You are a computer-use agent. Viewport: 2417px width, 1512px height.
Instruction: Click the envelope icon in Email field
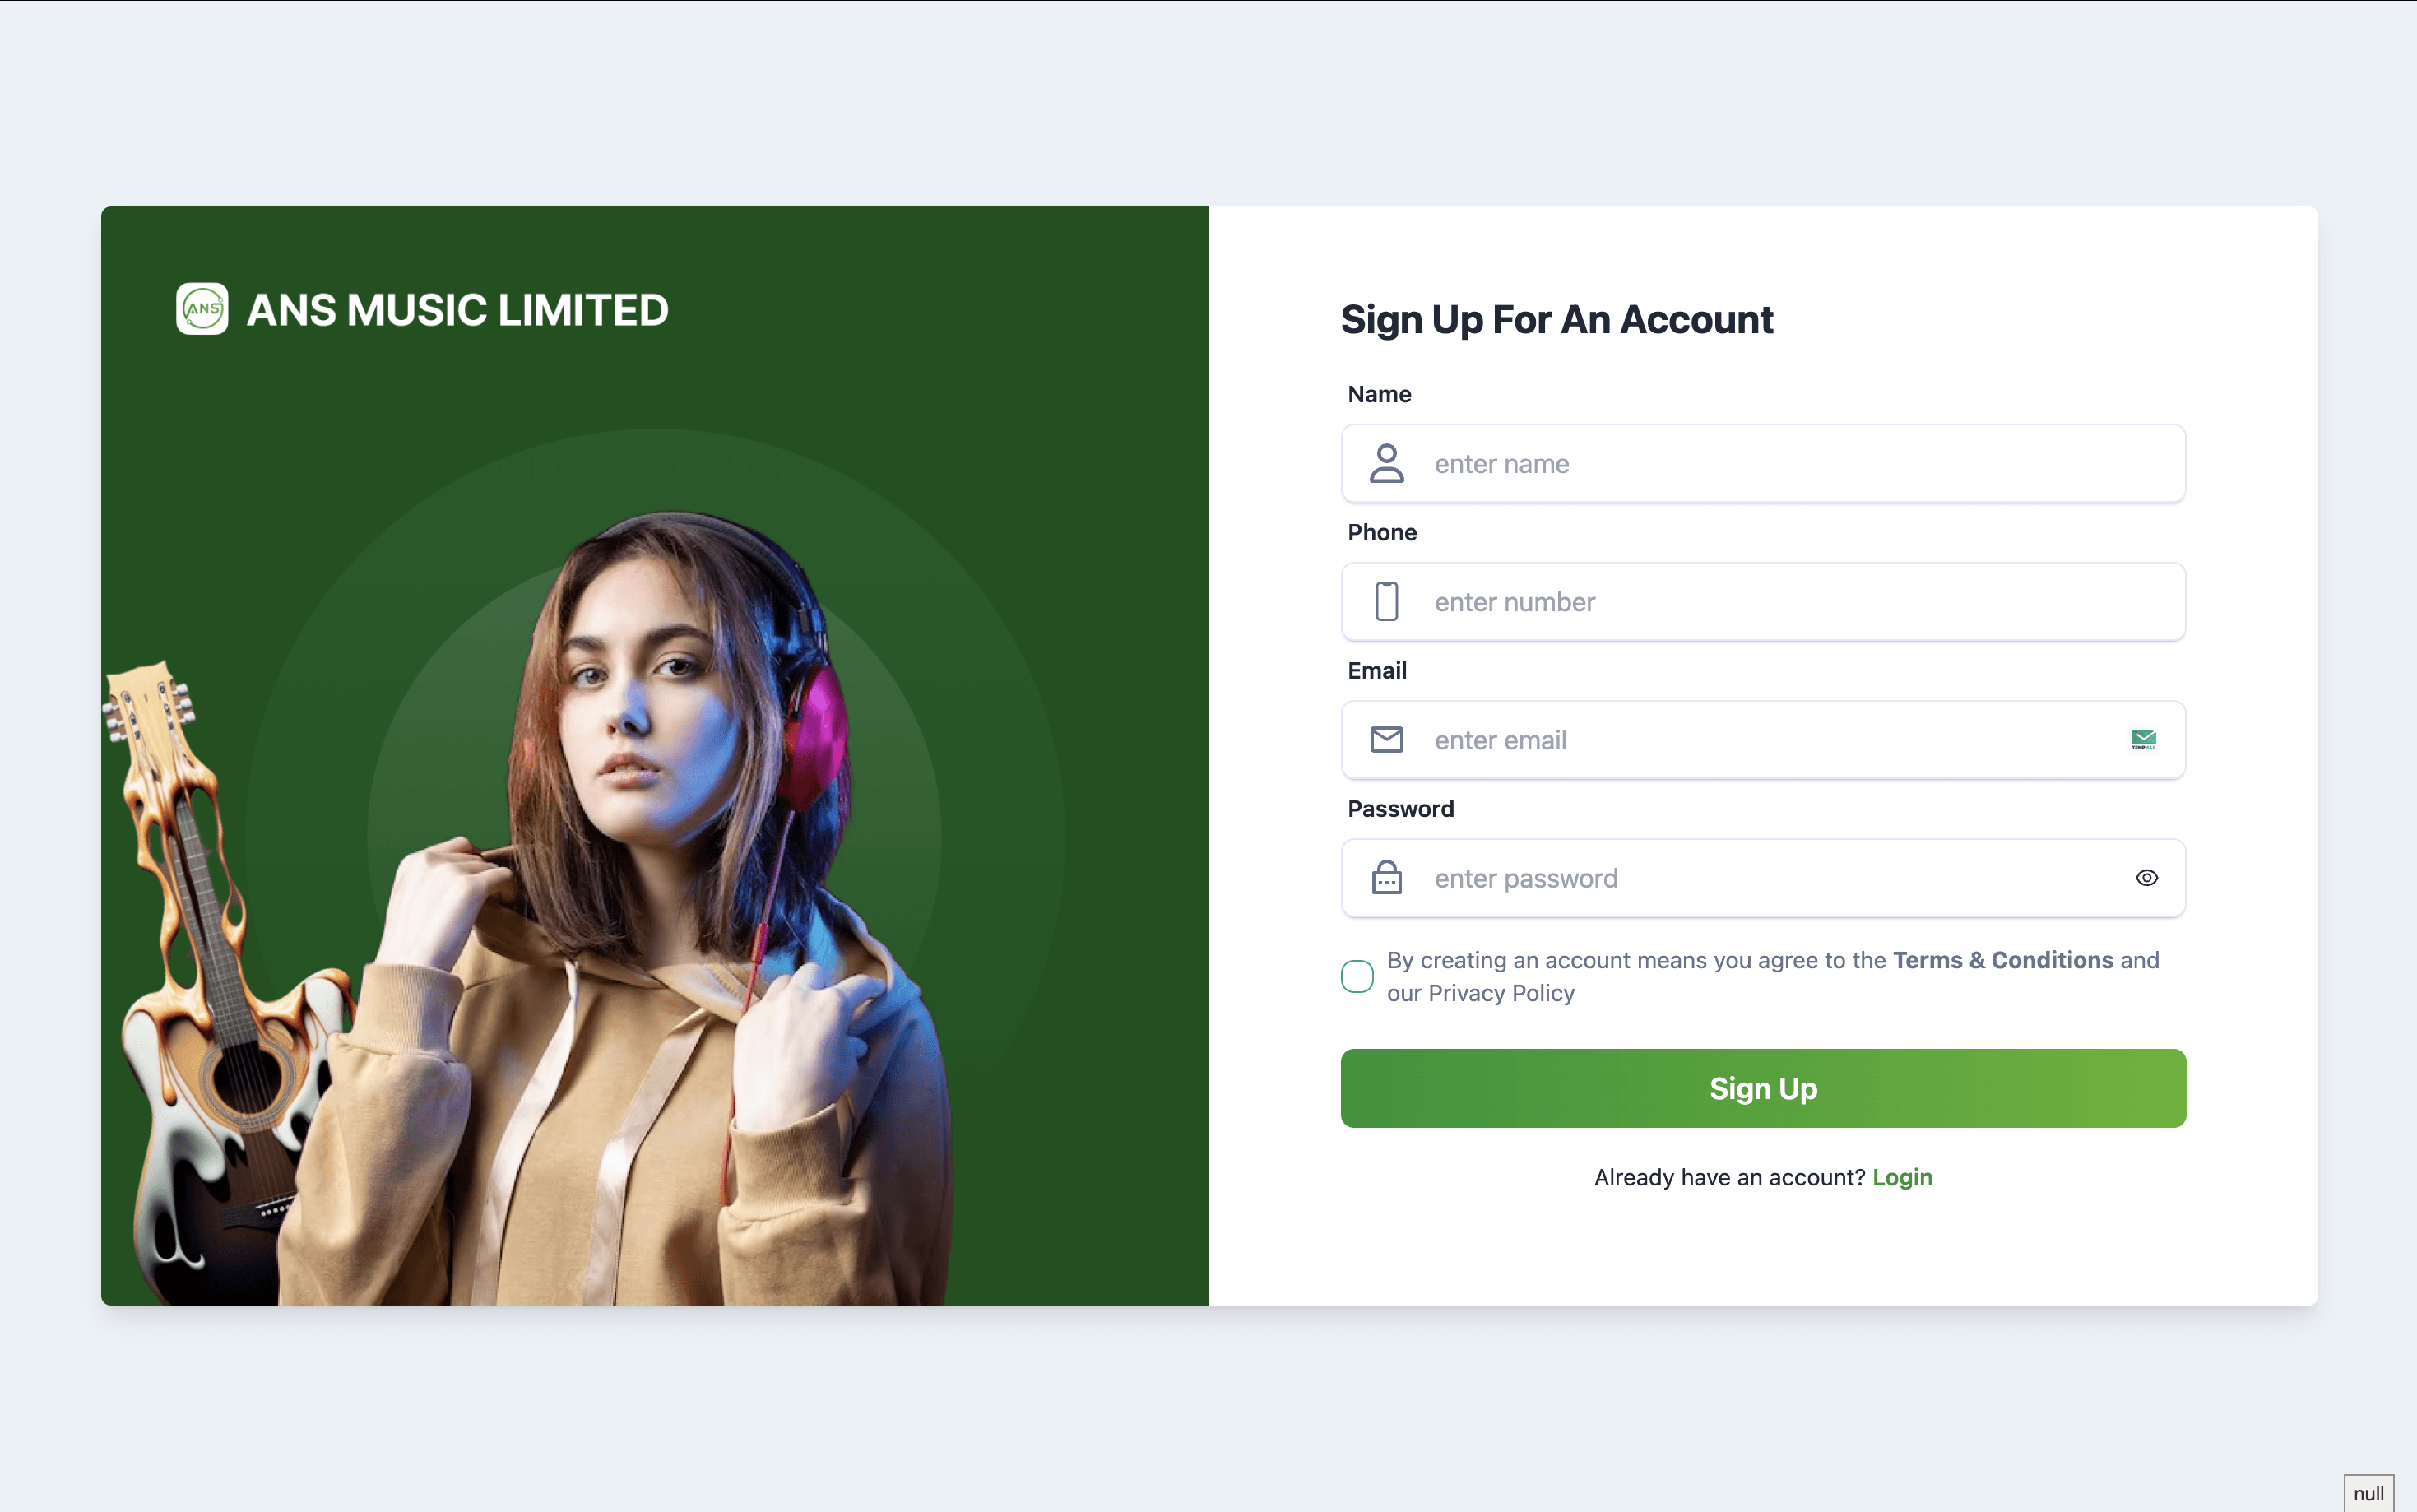point(1386,739)
